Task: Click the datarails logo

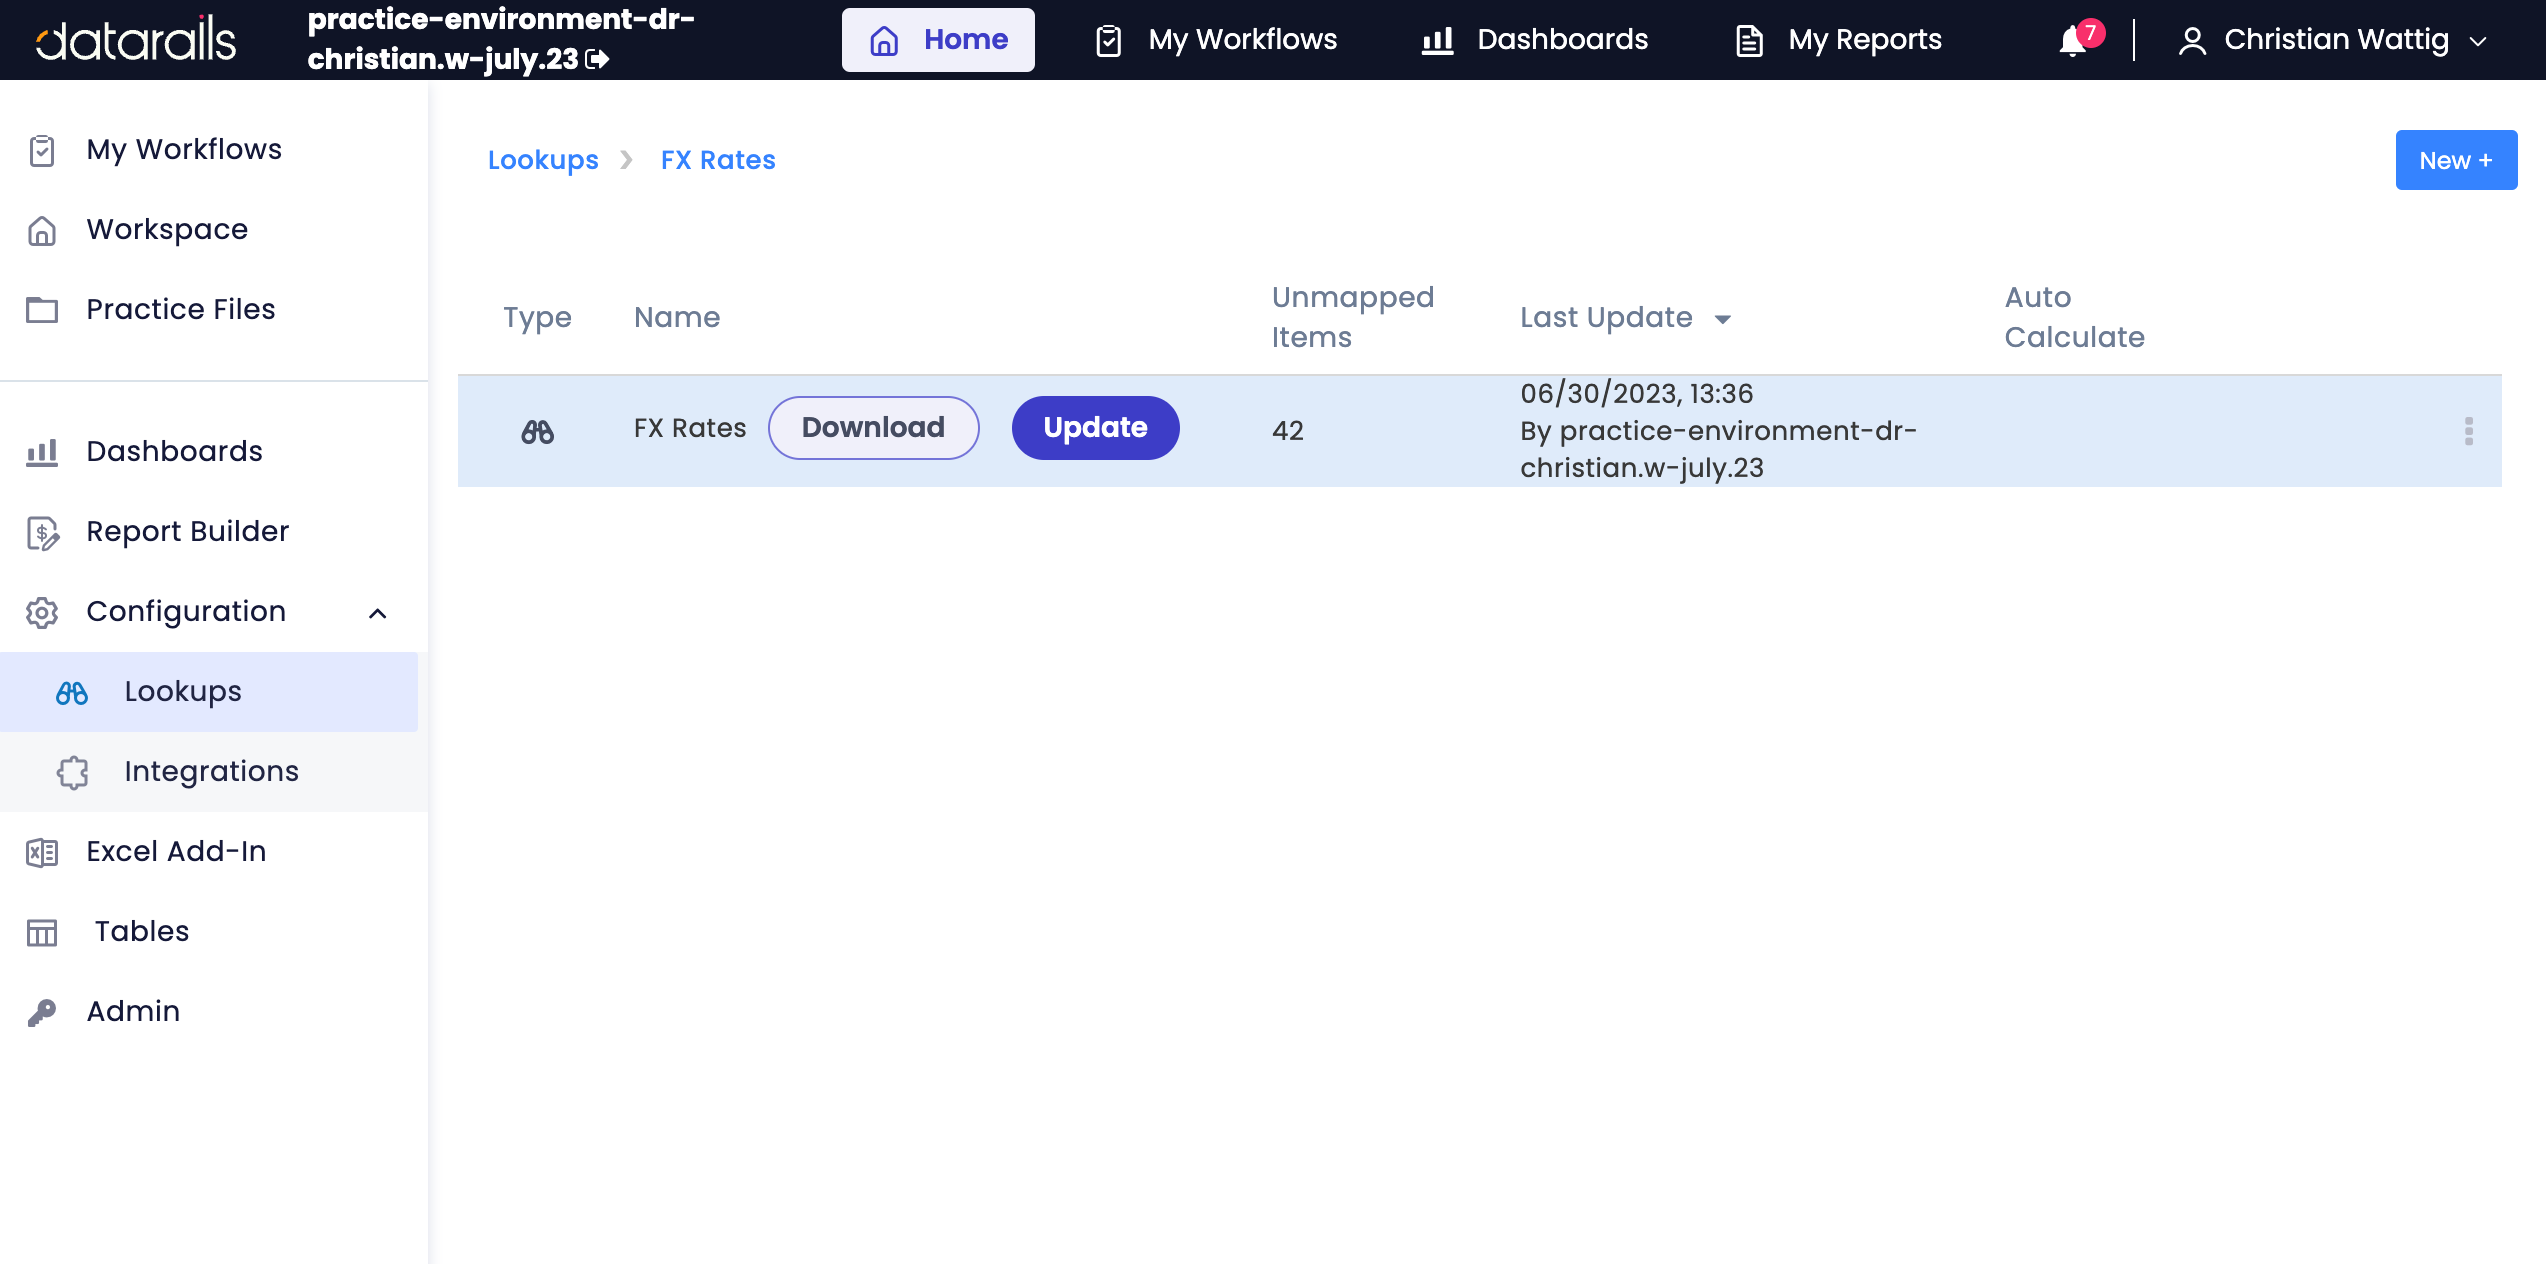Action: [x=136, y=40]
